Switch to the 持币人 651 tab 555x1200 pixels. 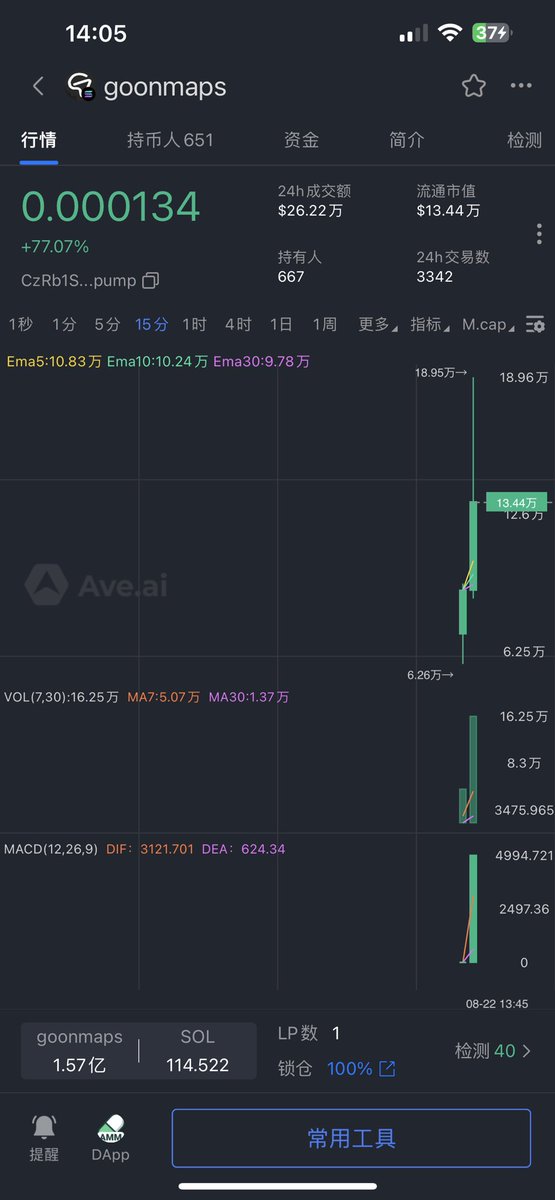click(170, 140)
